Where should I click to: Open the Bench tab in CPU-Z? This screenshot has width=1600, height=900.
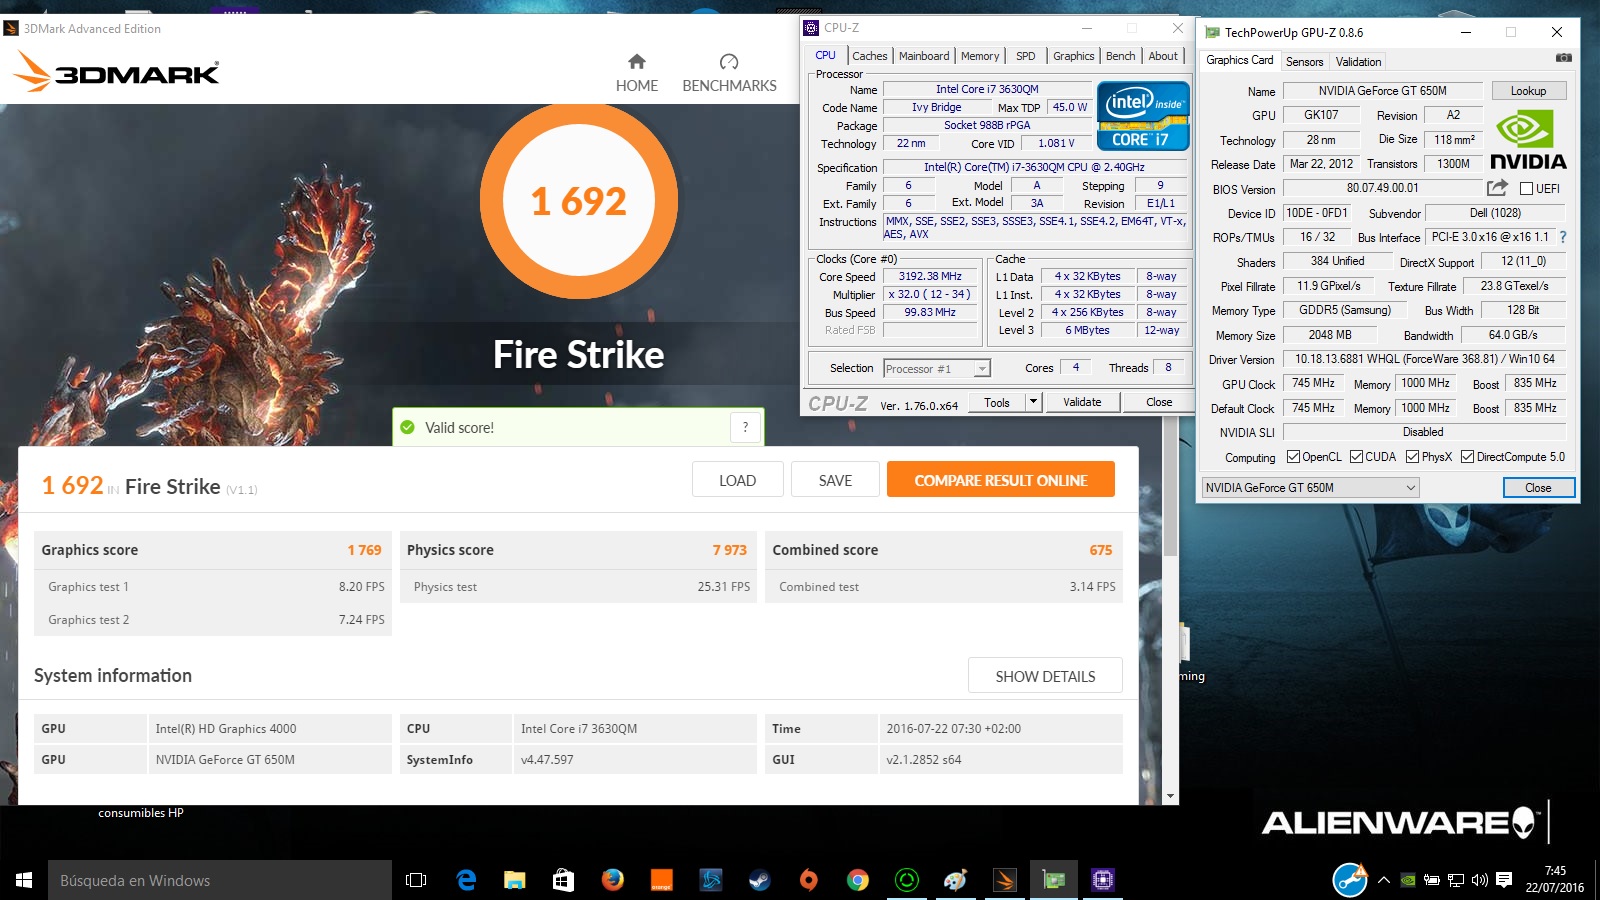coord(1121,56)
